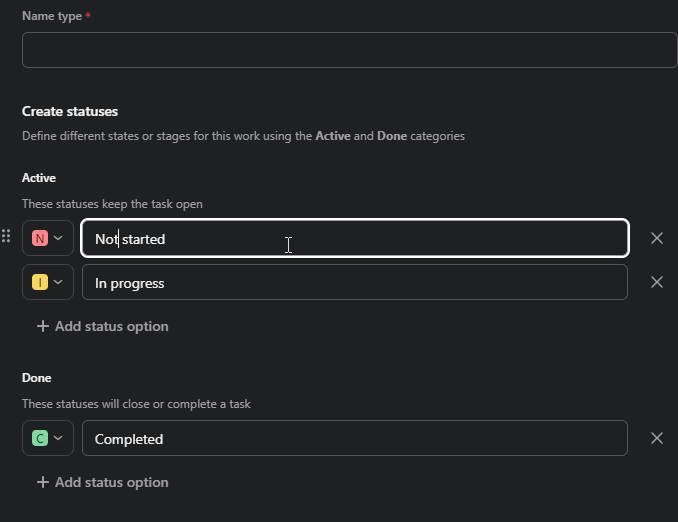Remove the Not started status with X
This screenshot has height=522, width=678.
click(x=657, y=238)
